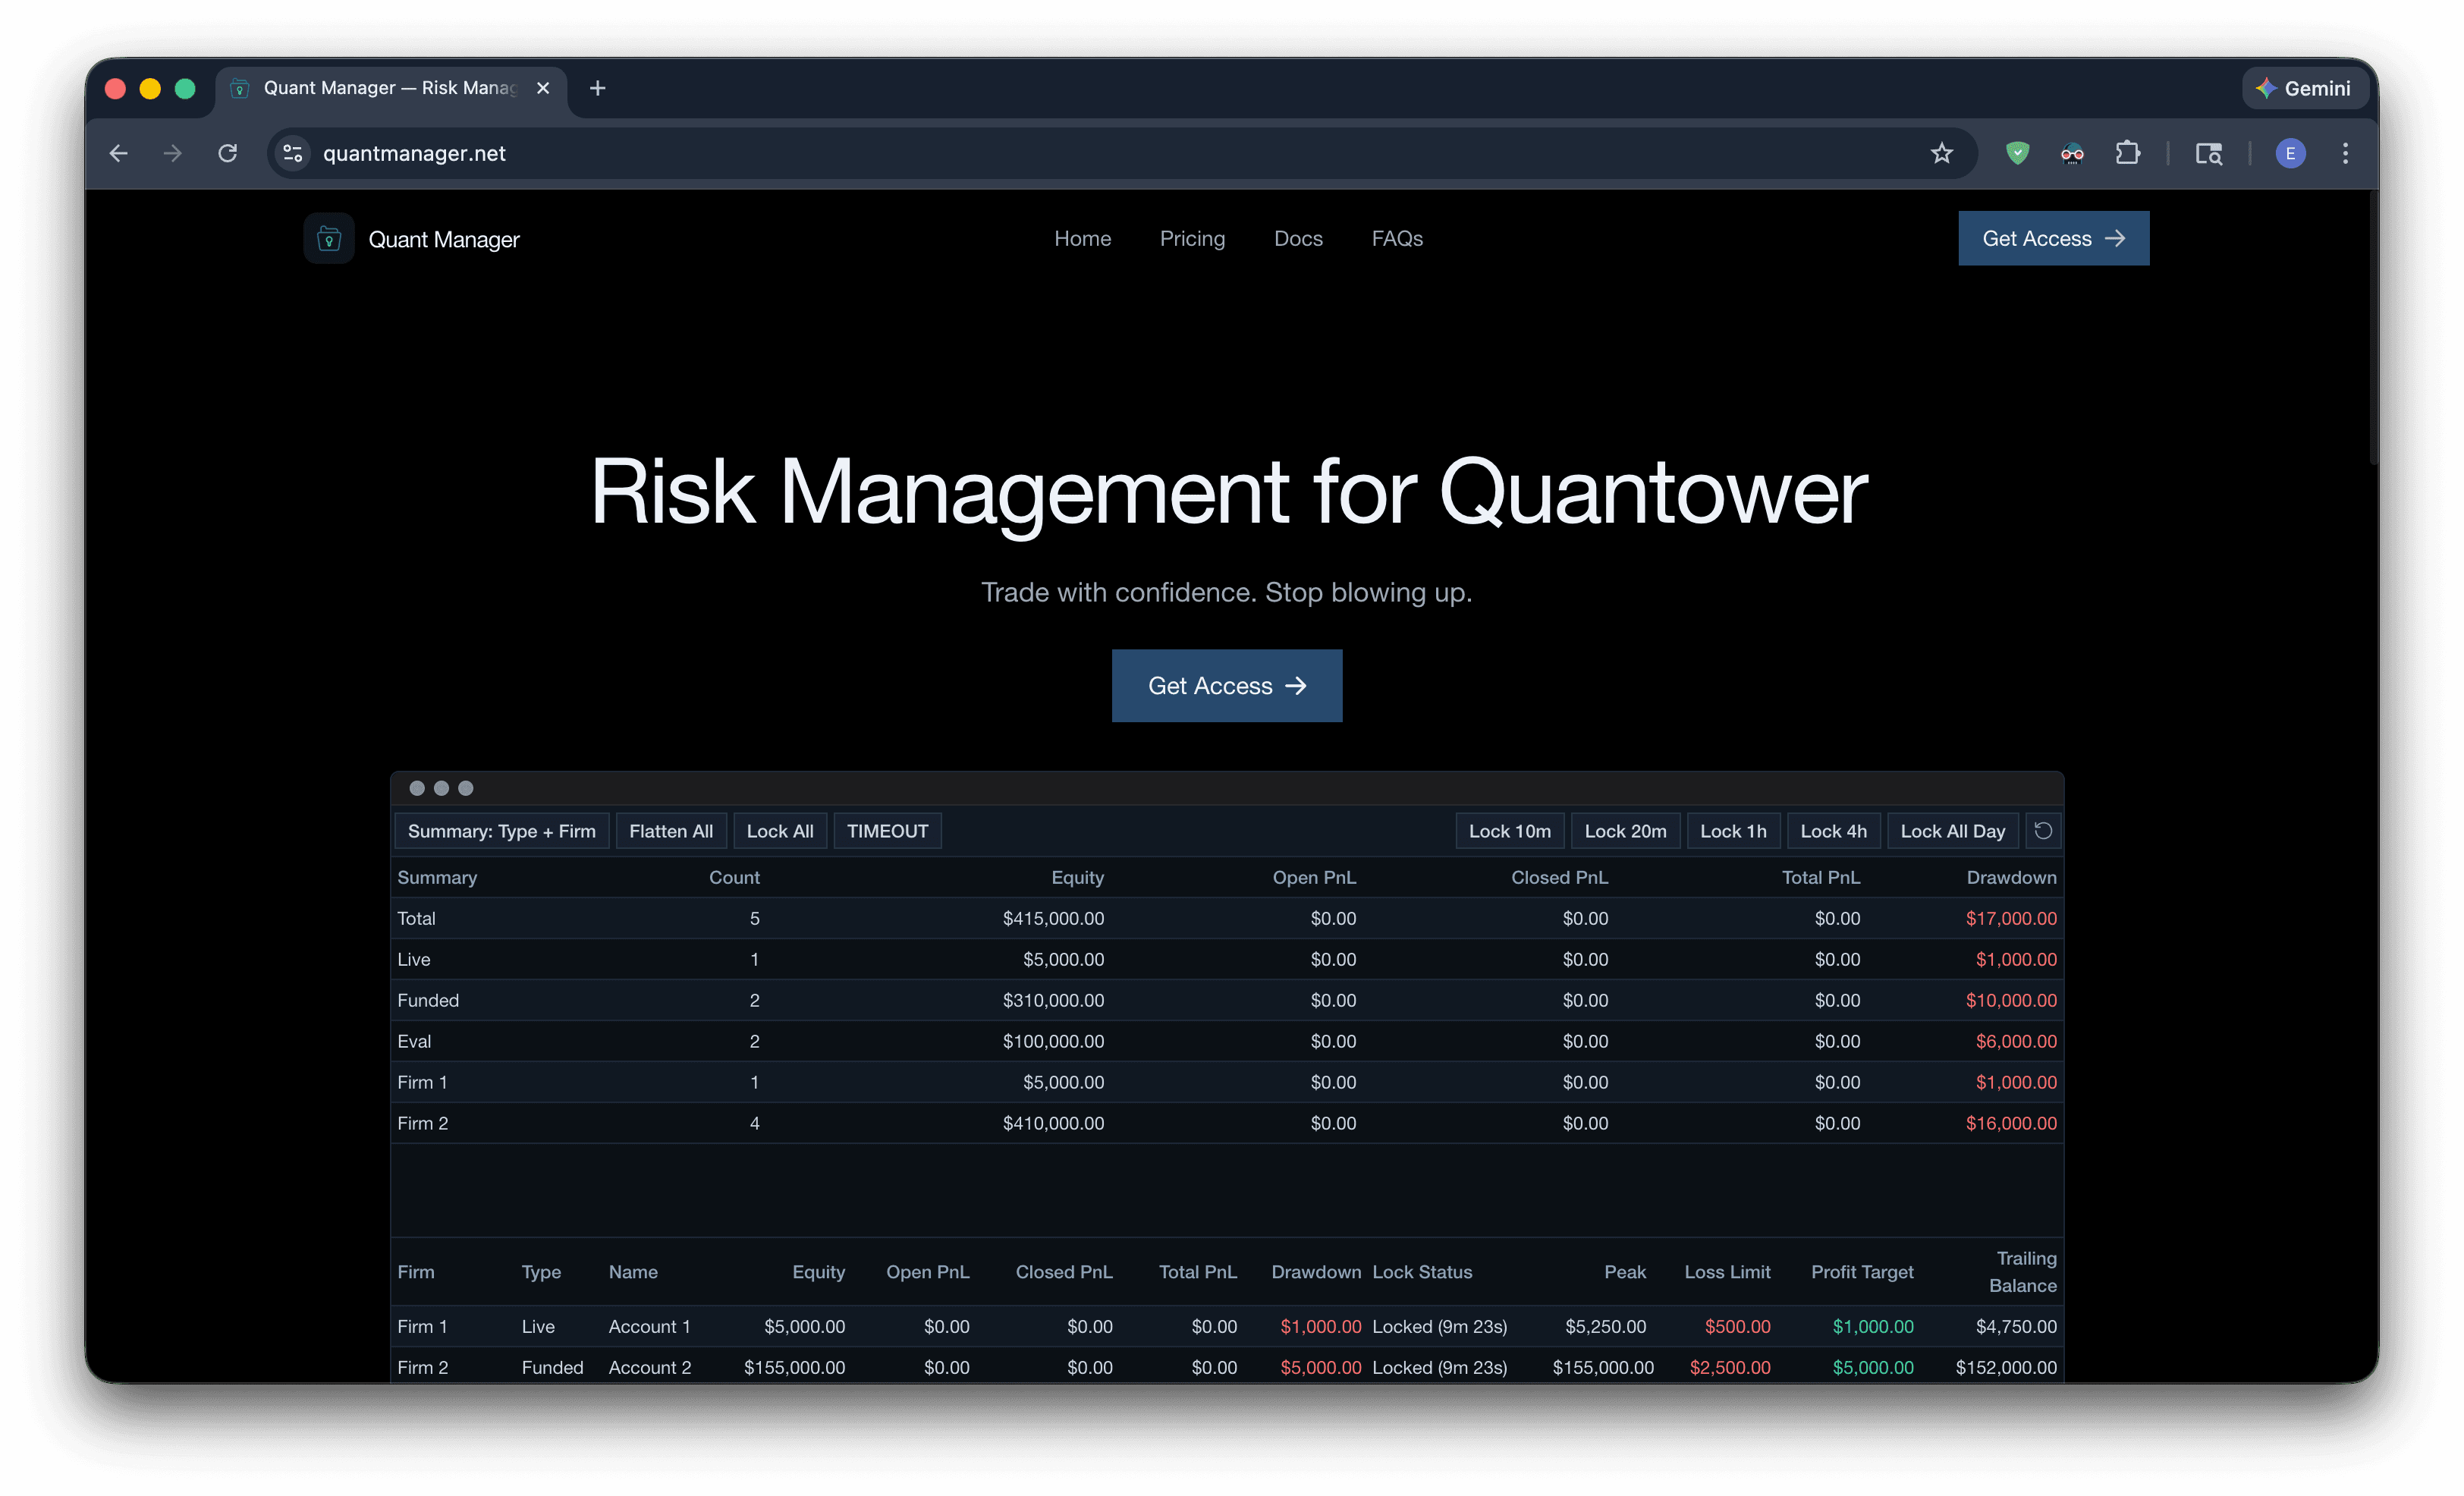This screenshot has height=1496, width=2464.
Task: Open Chrome's three-dot menu
Action: click(2346, 153)
